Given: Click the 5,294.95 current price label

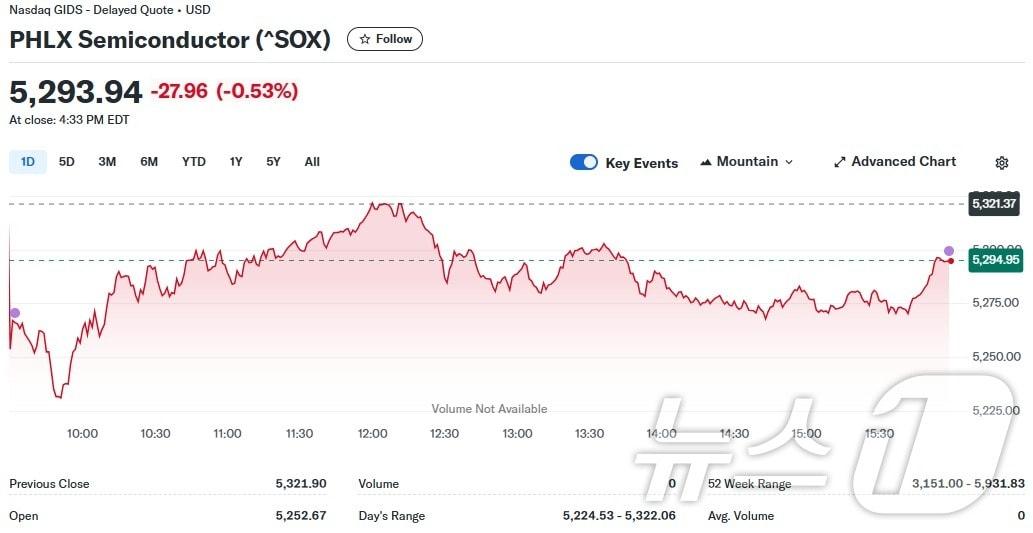Looking at the screenshot, I should click(994, 260).
